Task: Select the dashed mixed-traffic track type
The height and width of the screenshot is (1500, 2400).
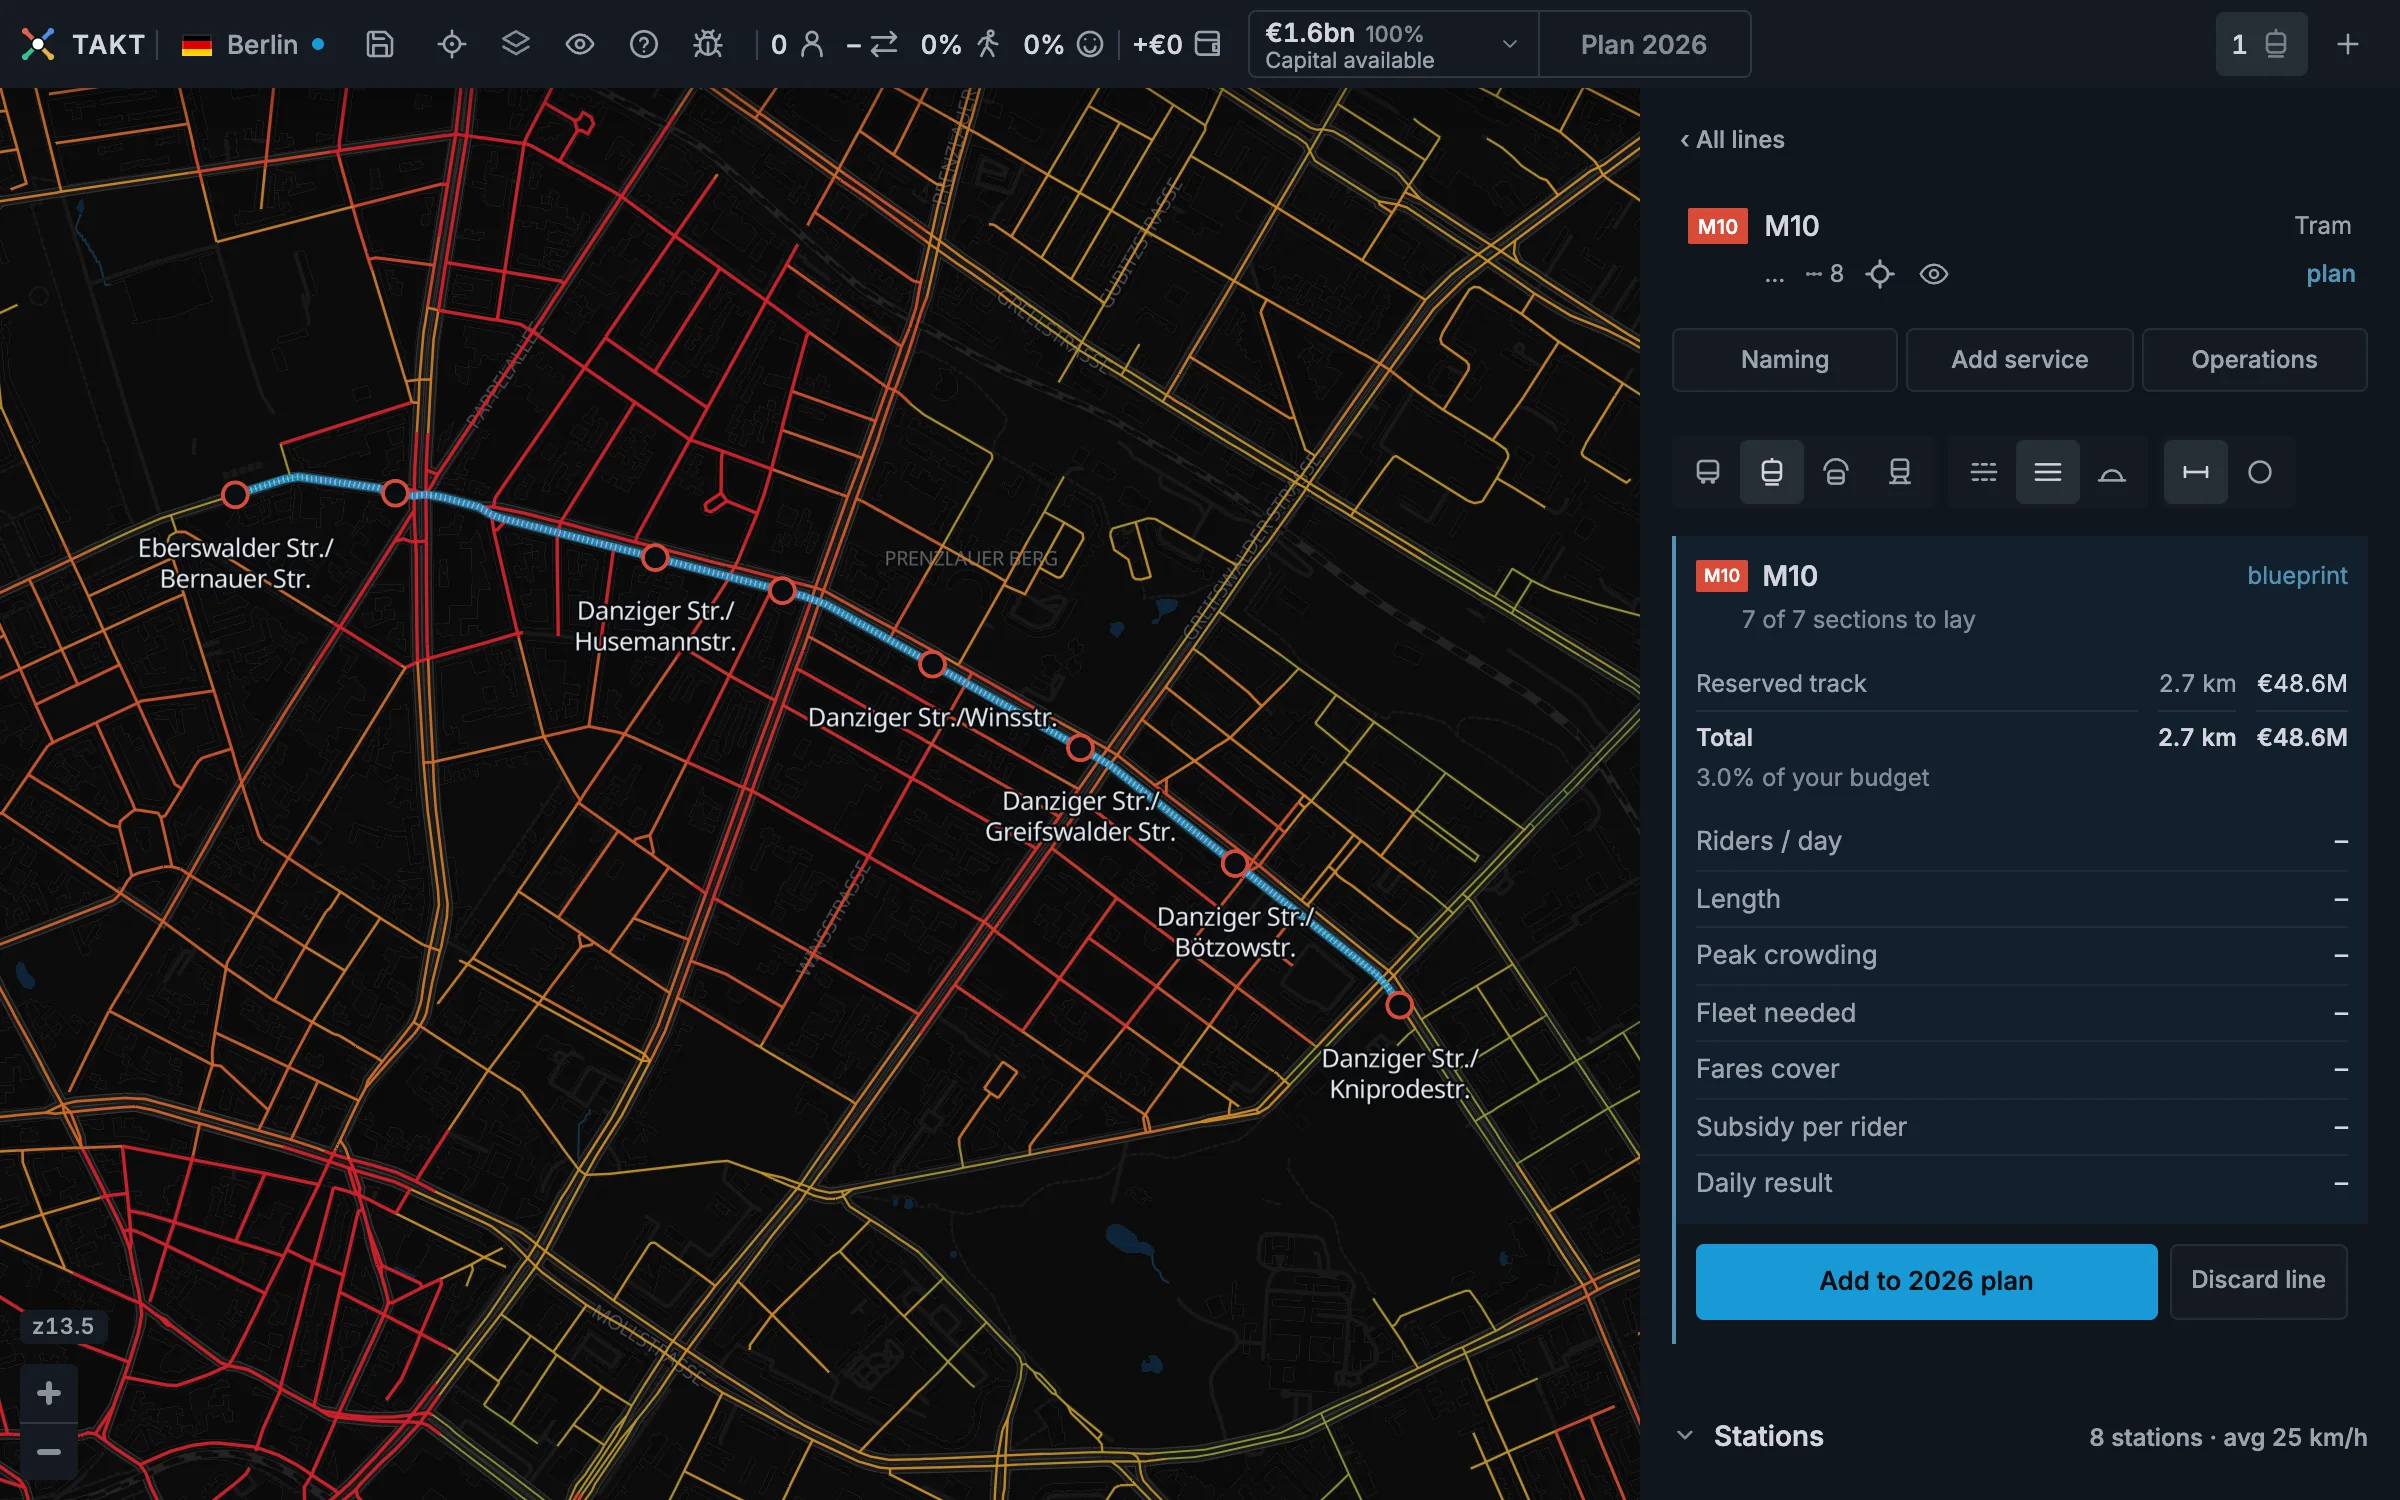Action: coord(1984,472)
